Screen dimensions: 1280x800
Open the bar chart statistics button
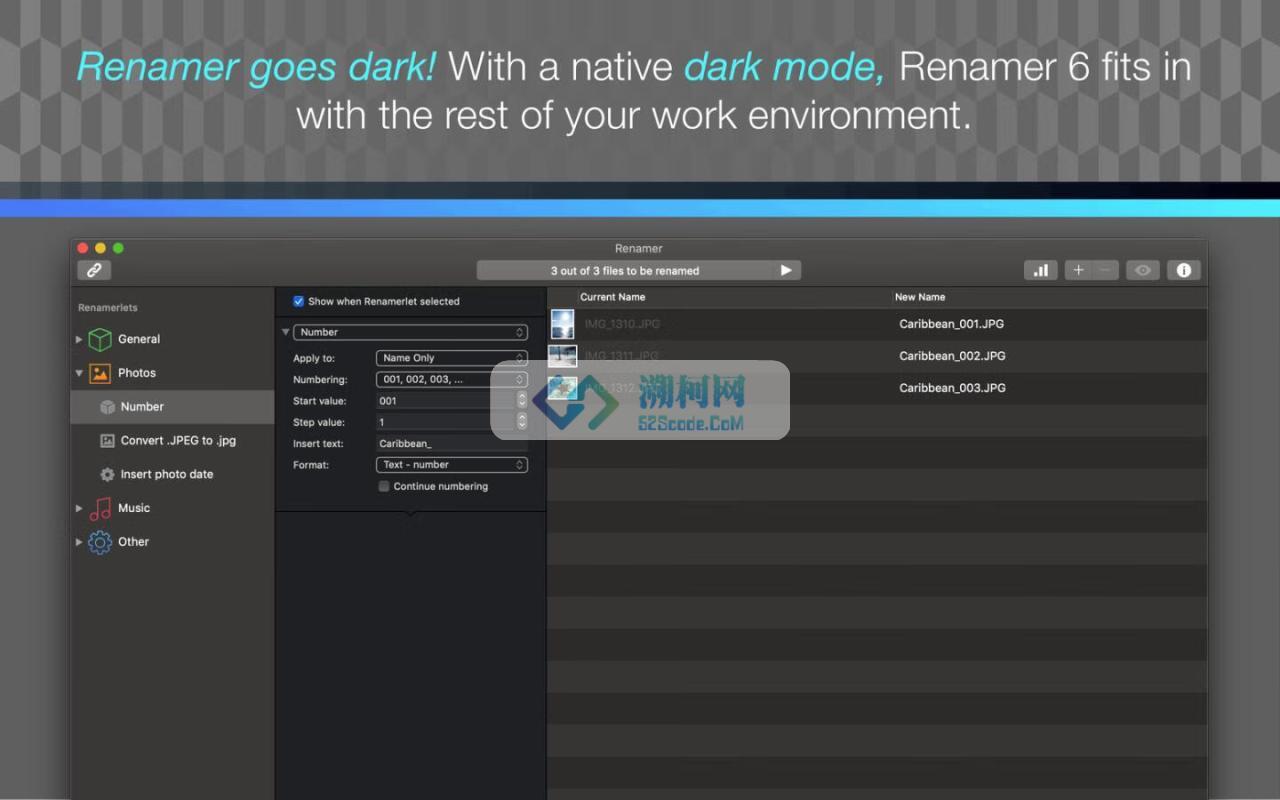click(x=1041, y=270)
